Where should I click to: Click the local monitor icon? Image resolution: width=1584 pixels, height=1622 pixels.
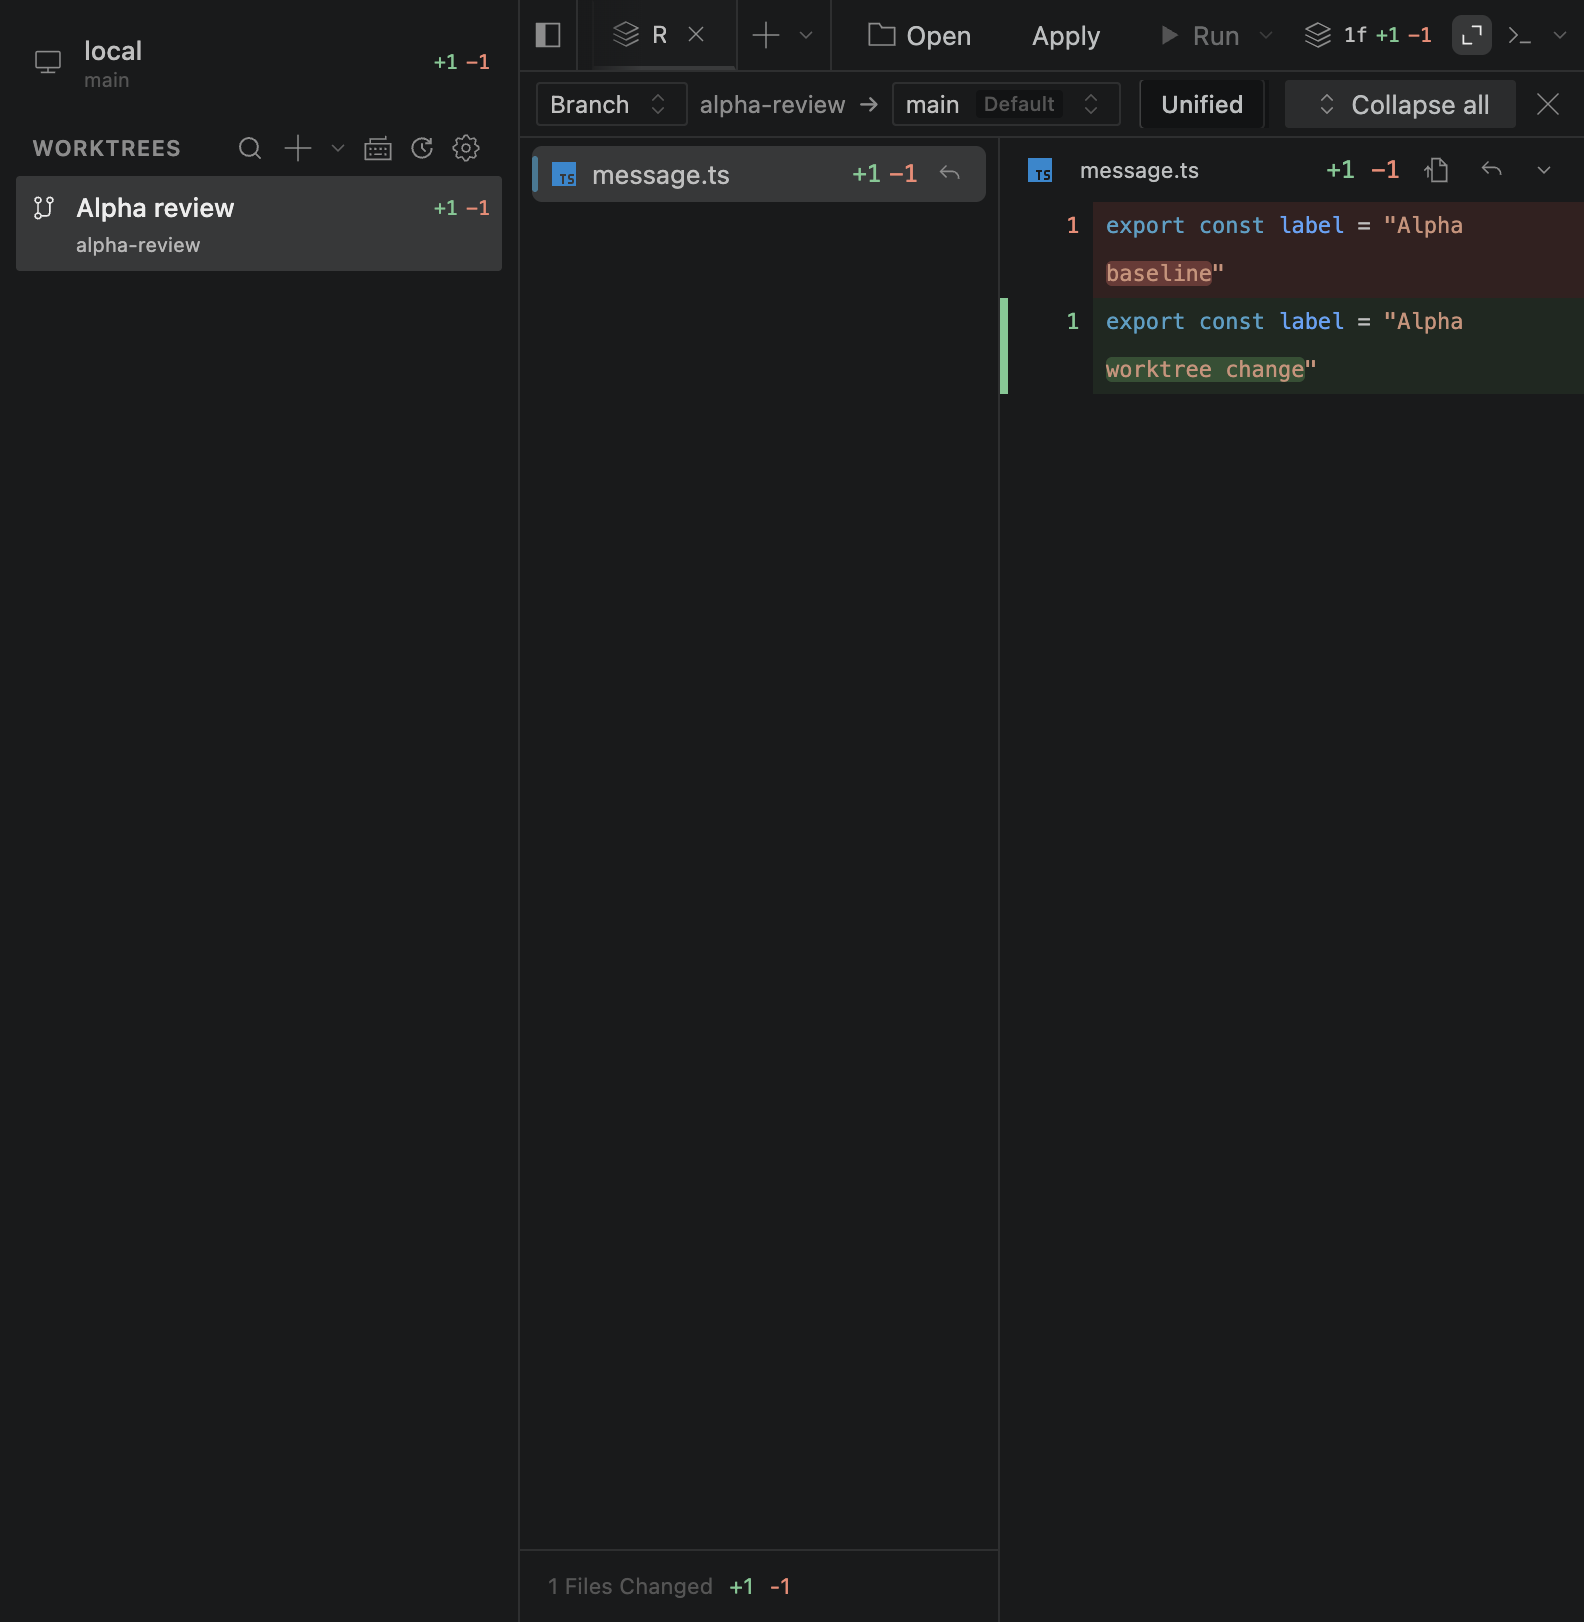pyautogui.click(x=48, y=62)
